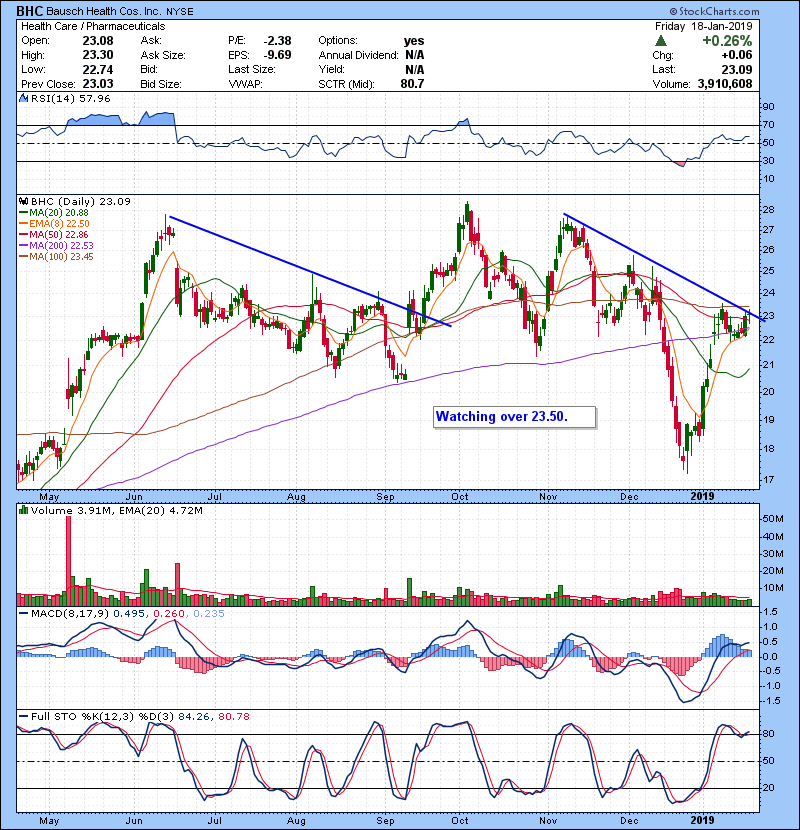Viewport: 800px width, 830px height.
Task: Click the volume bars icon beside Volume 3.91M
Action: click(23, 510)
